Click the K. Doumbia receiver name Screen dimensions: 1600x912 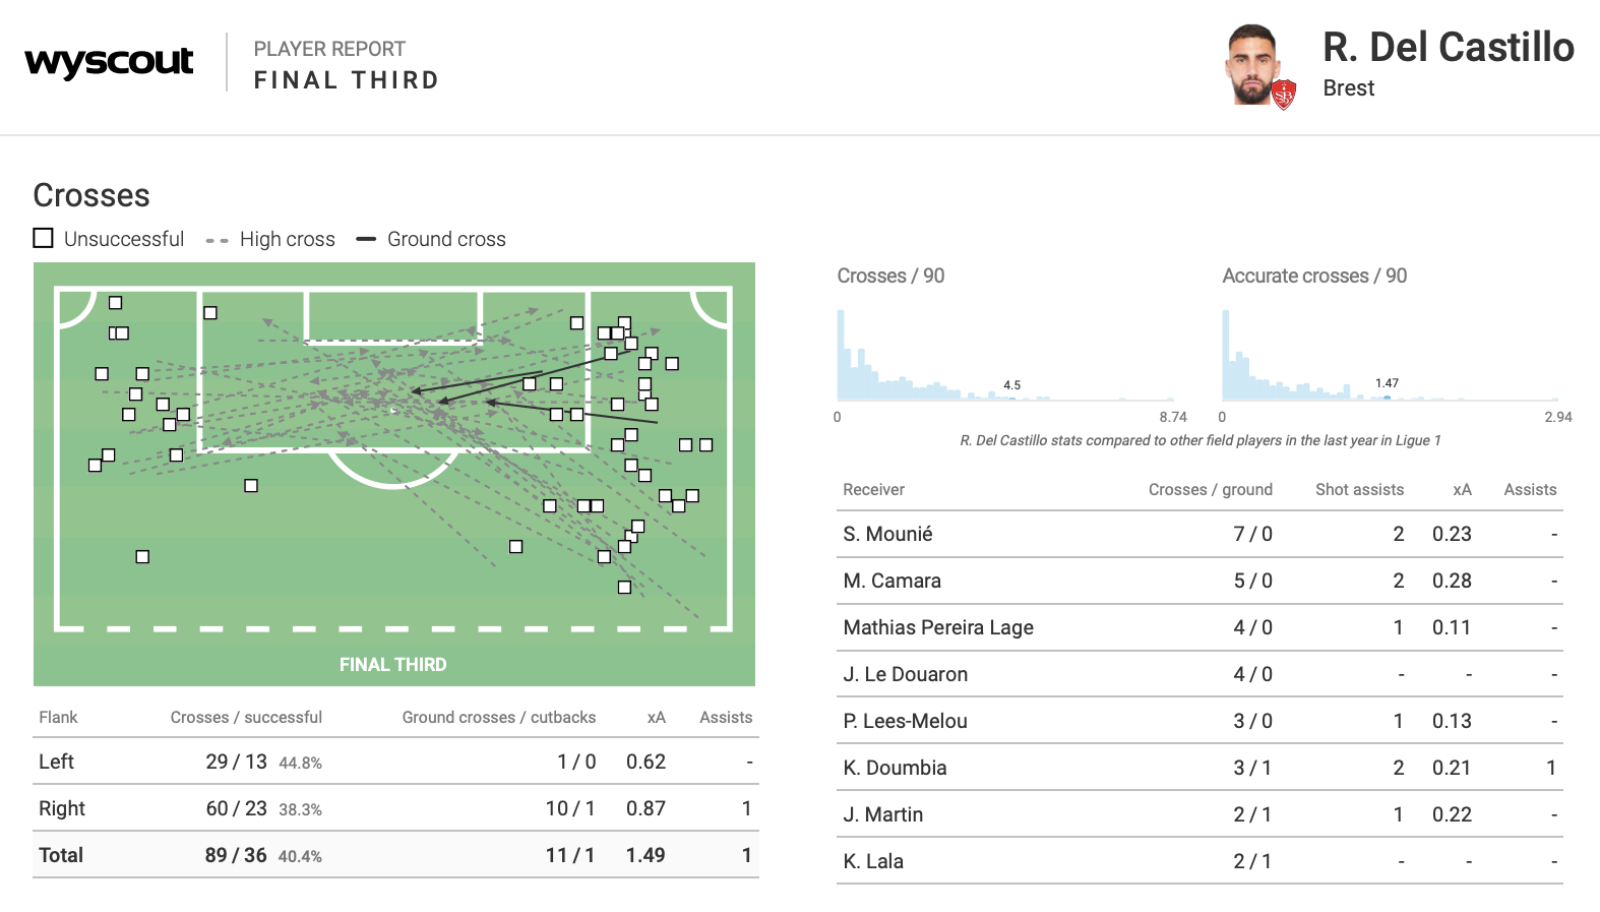point(894,768)
